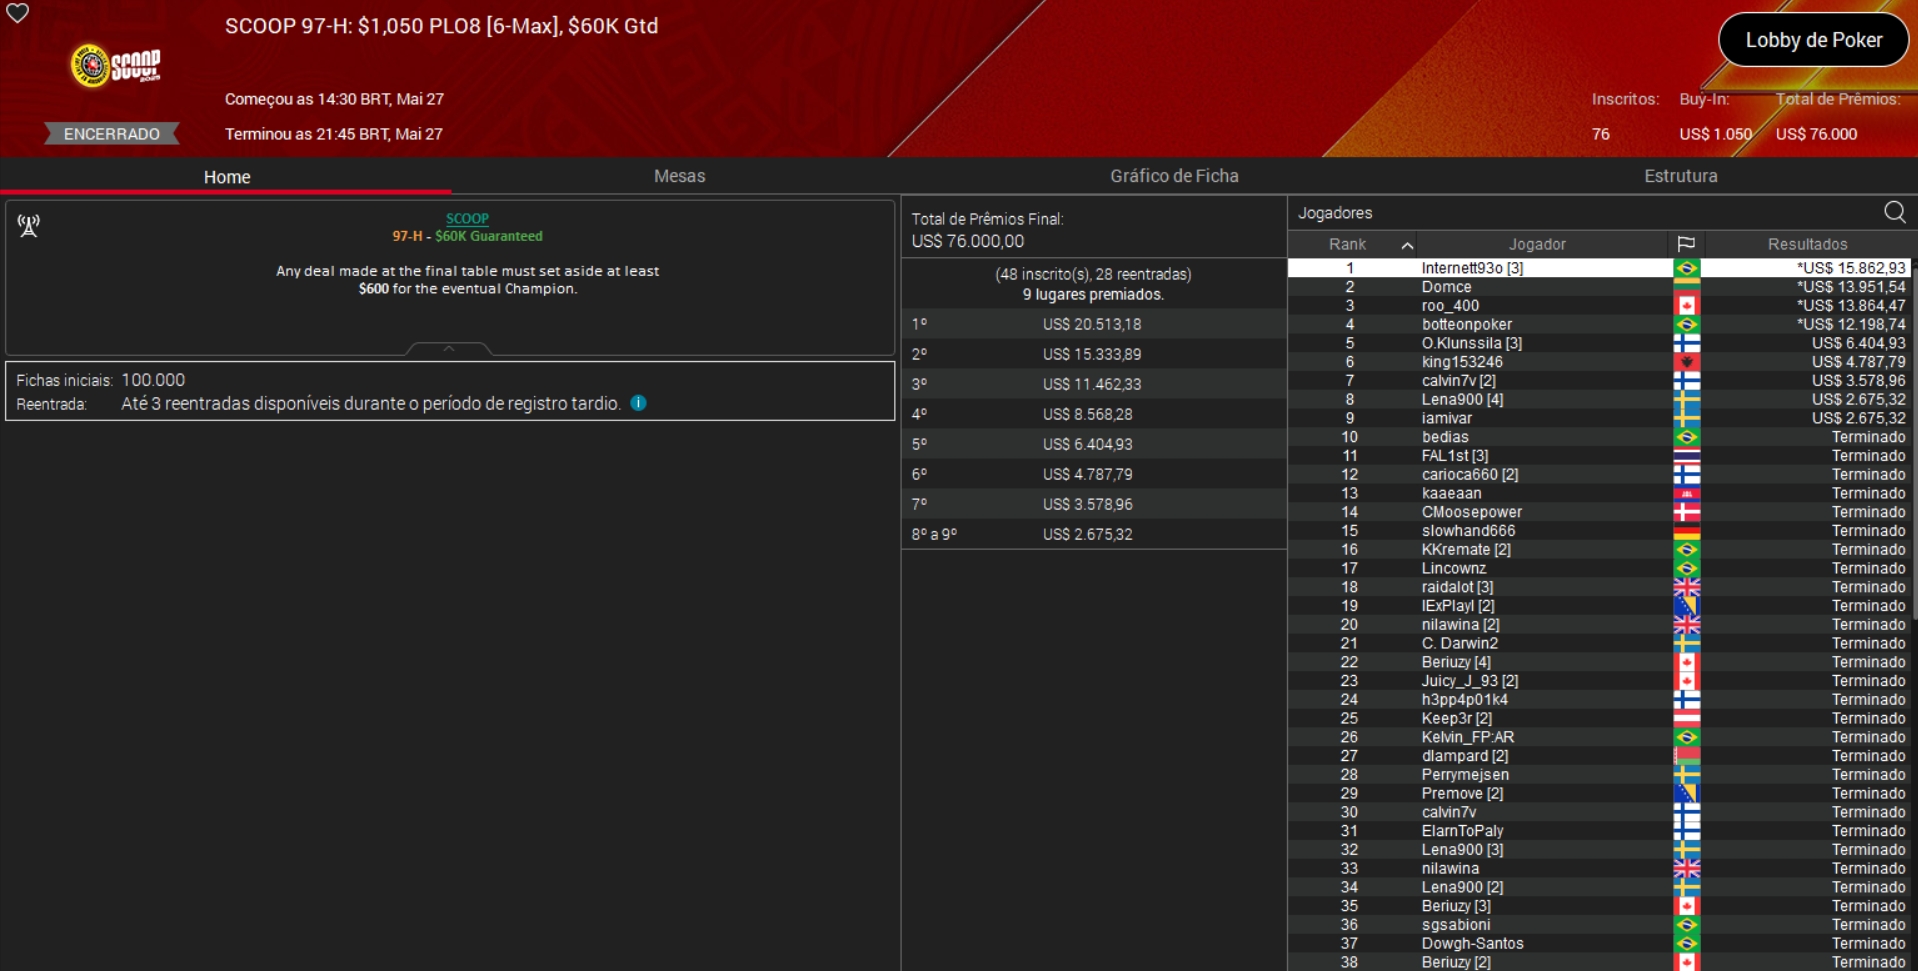
Task: Click the SCOOP logo
Action: [115, 66]
